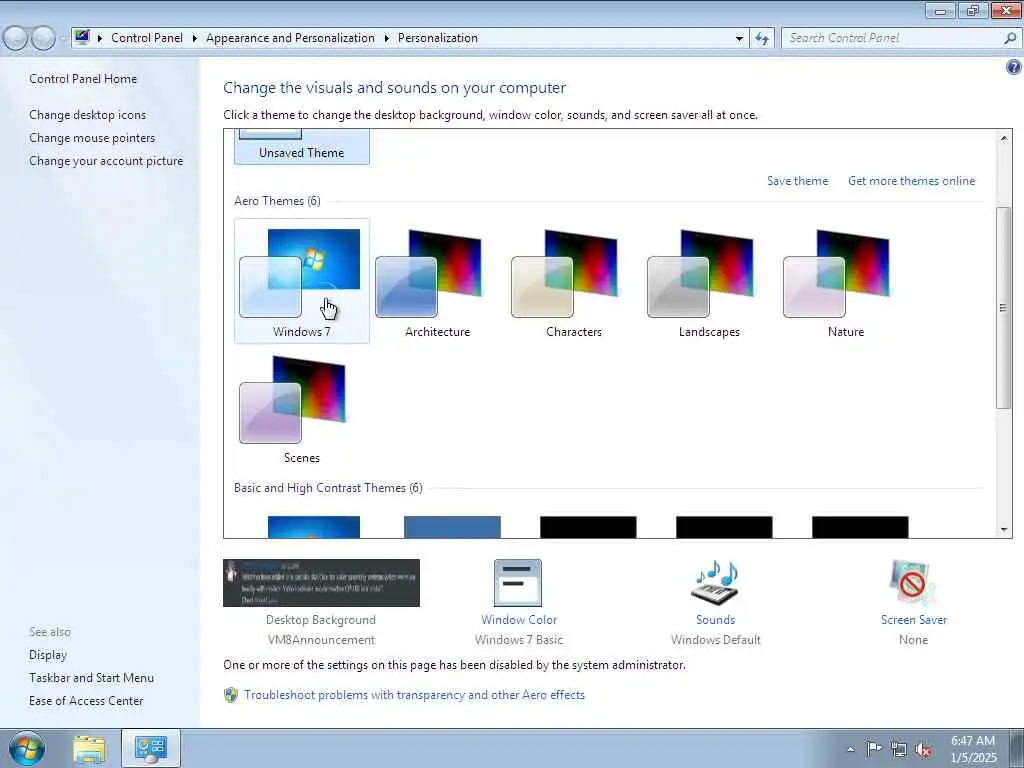Click the Windows 7 Basic color label
This screenshot has width=1024, height=768.
tap(519, 639)
